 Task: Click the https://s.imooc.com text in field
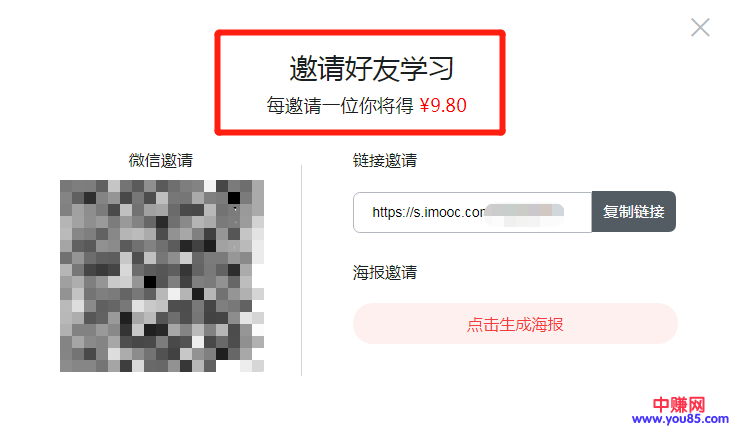[x=428, y=212]
